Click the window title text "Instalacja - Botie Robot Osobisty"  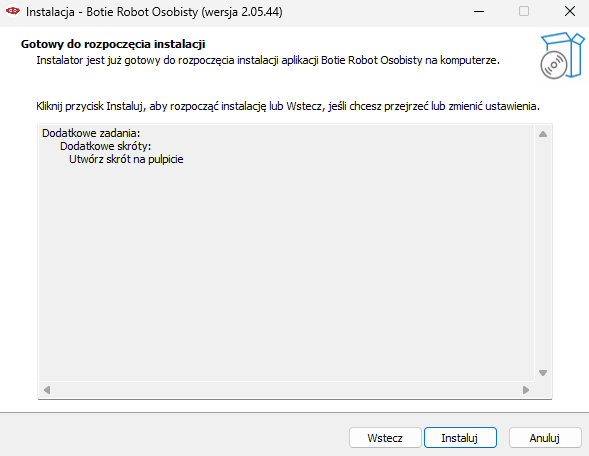click(112, 12)
